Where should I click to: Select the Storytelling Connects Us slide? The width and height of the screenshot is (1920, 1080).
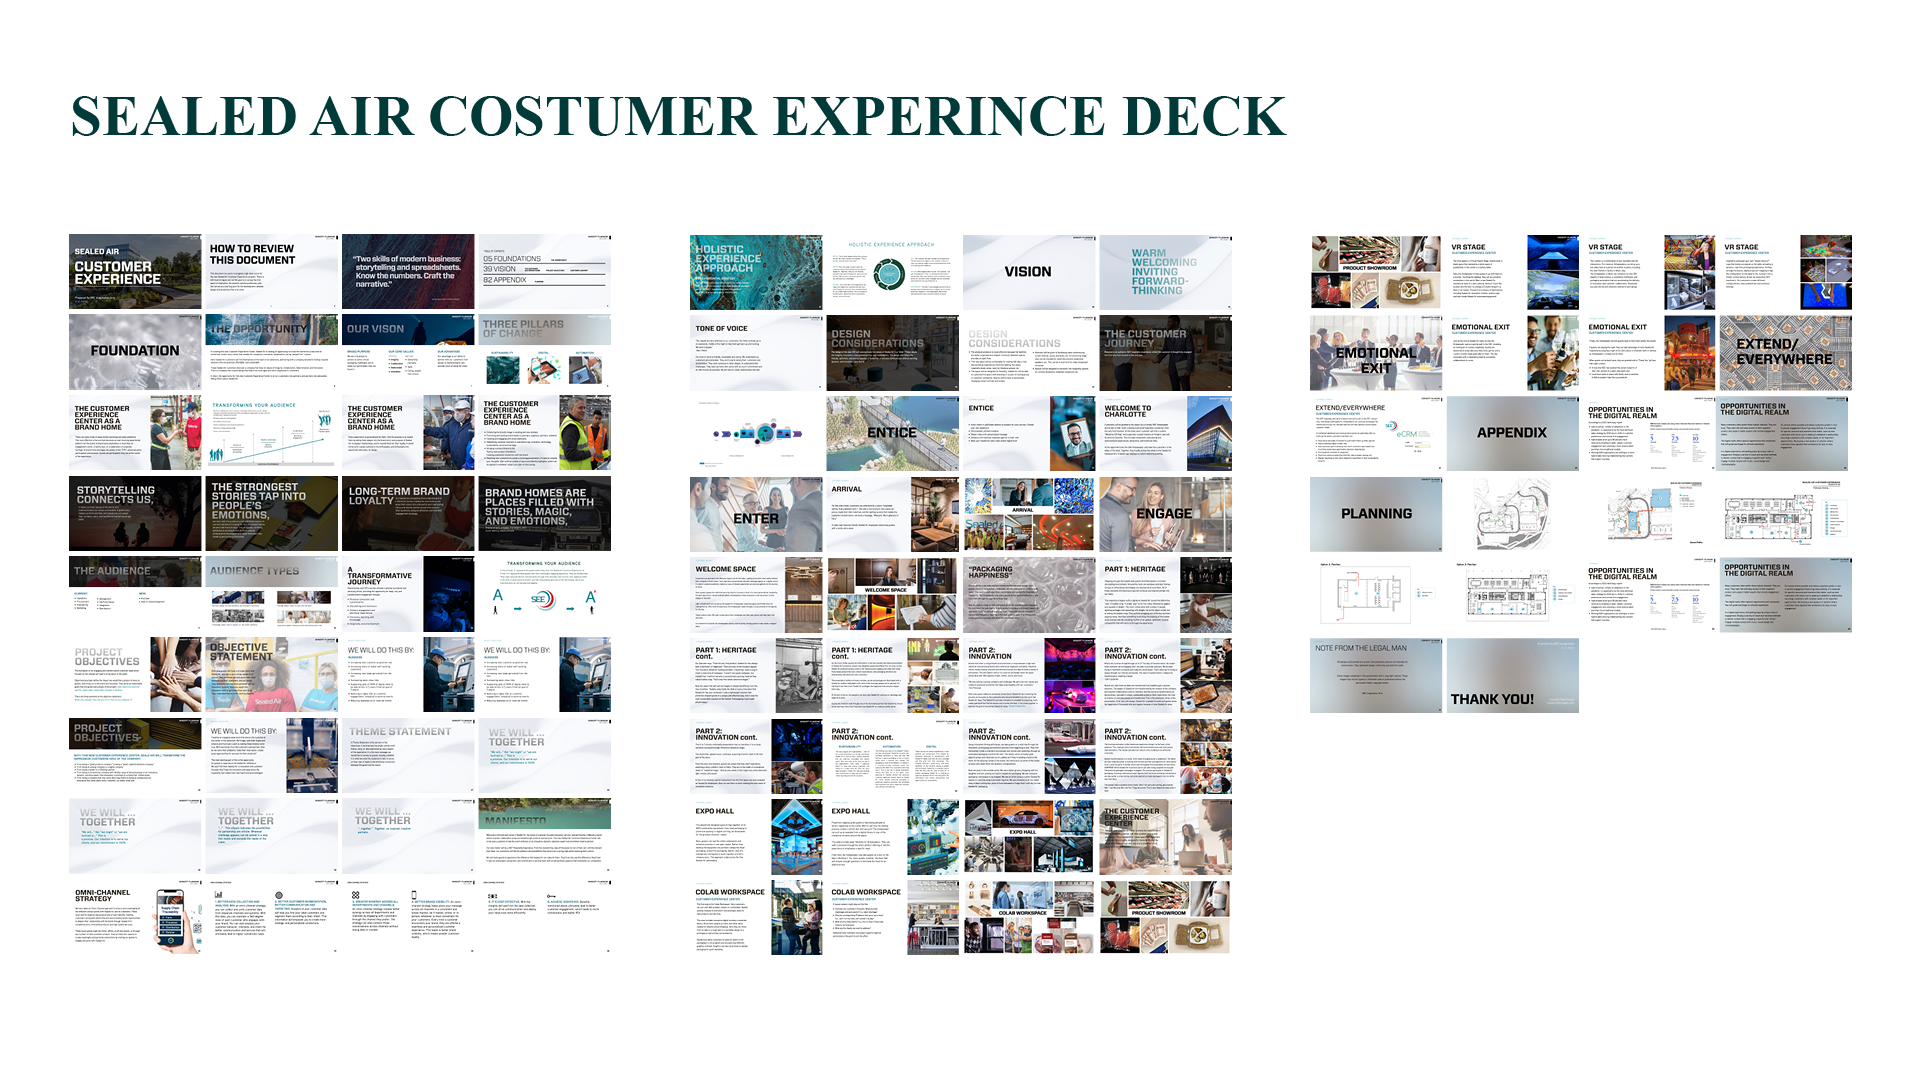(135, 514)
